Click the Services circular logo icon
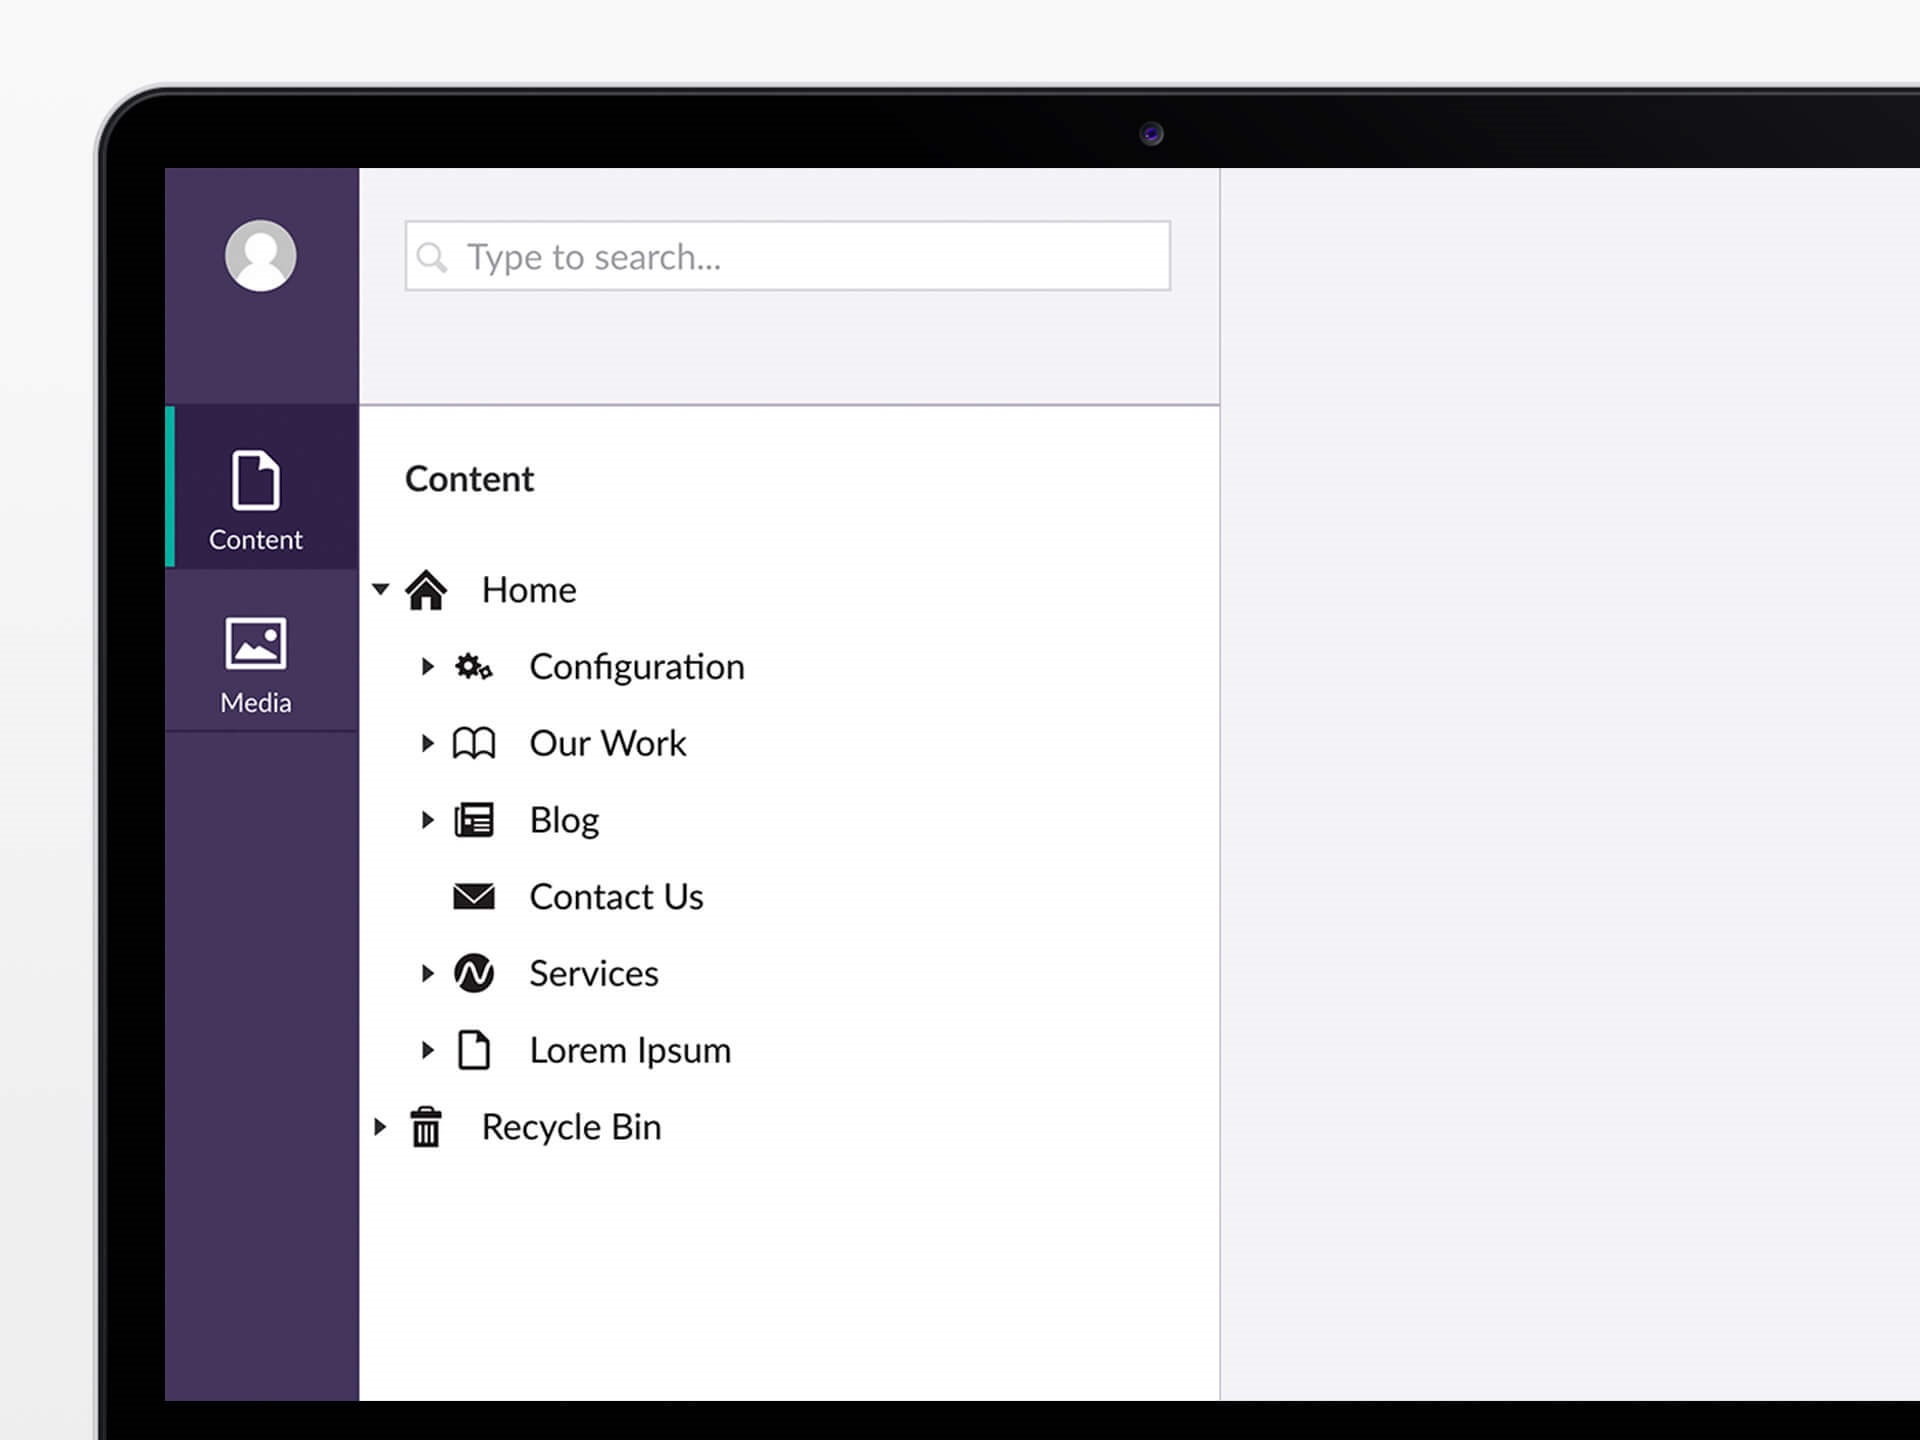The image size is (1920, 1440). point(474,973)
